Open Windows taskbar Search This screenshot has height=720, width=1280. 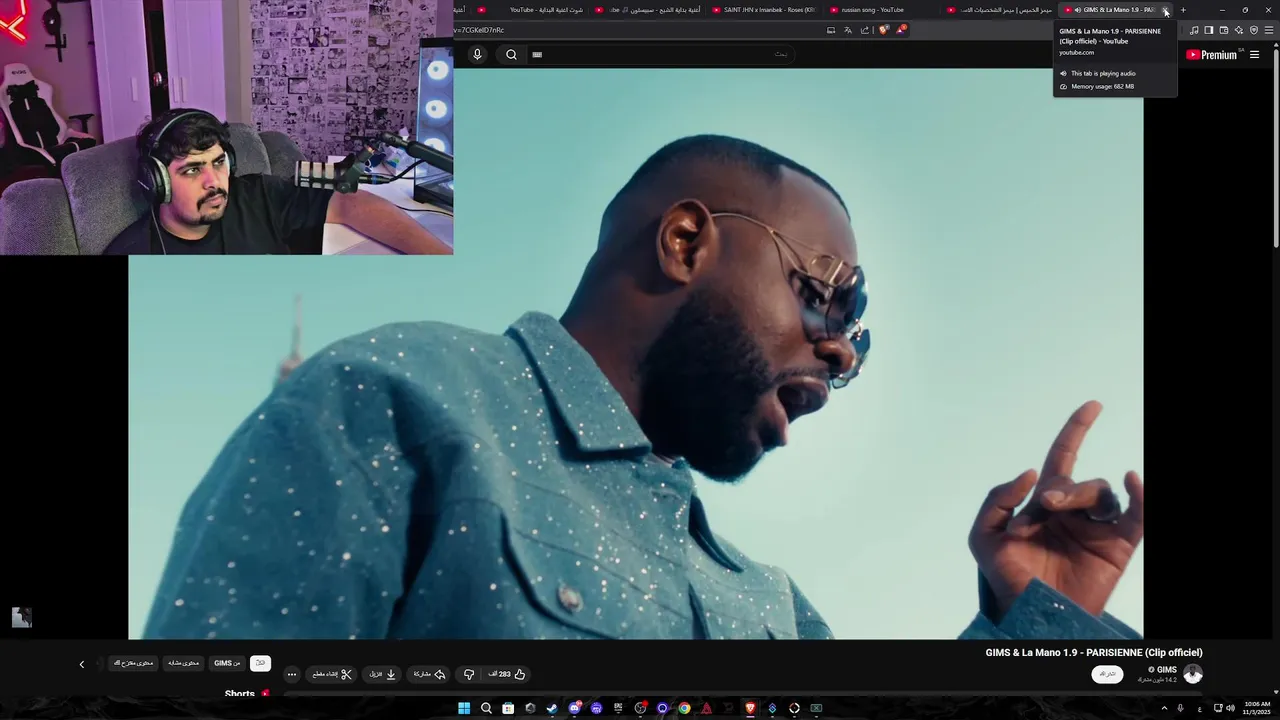[486, 708]
